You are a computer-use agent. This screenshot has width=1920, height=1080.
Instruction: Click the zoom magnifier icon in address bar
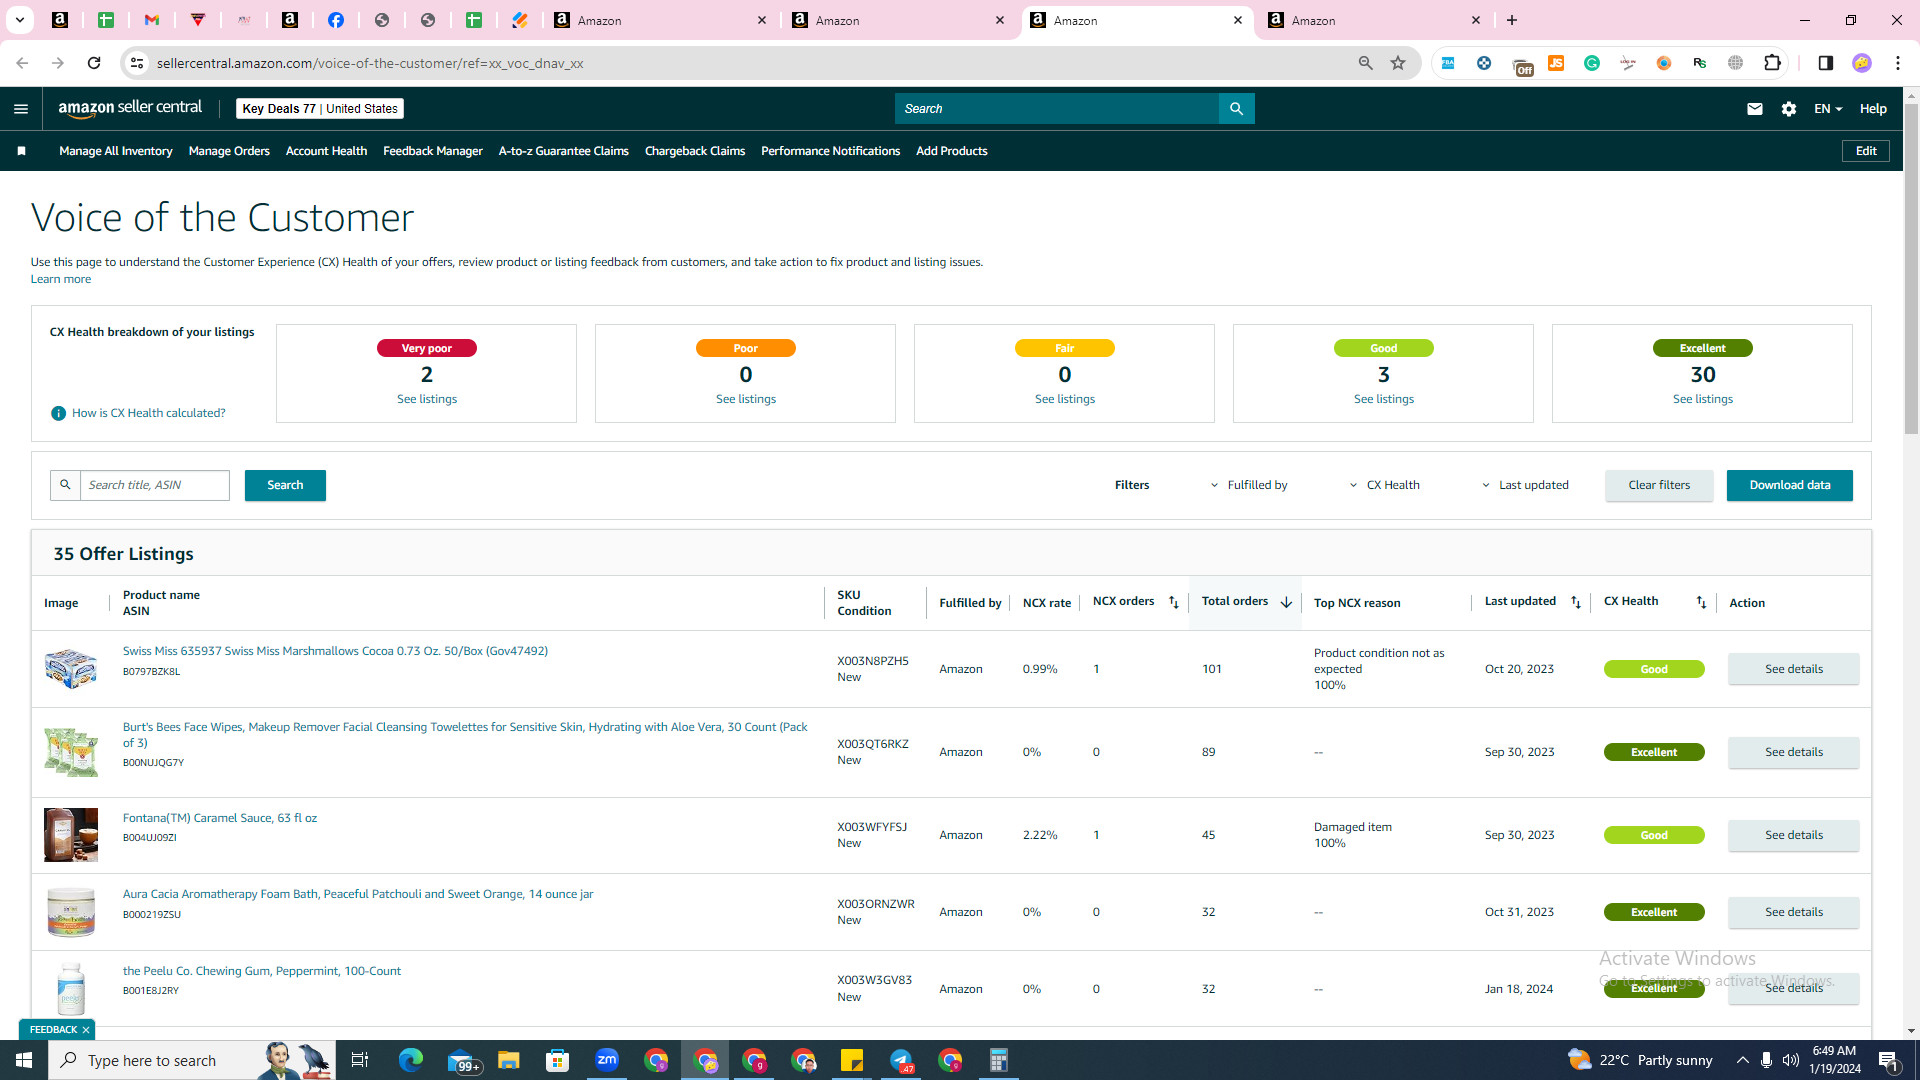click(1365, 63)
